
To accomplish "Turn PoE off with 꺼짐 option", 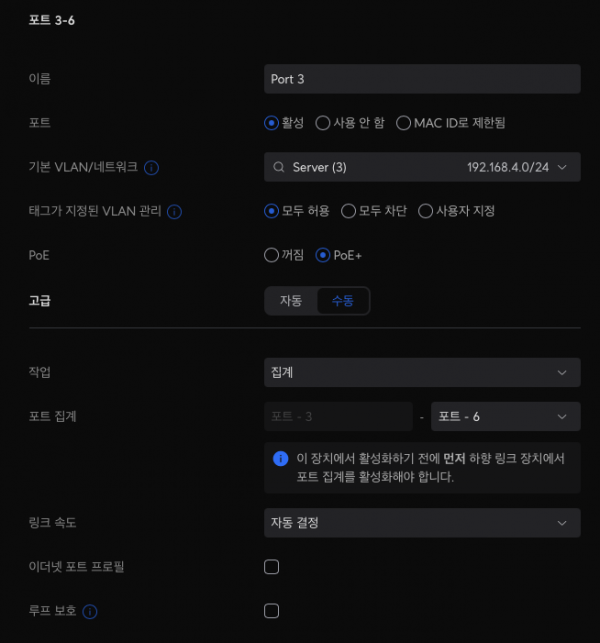I will (x=271, y=255).
